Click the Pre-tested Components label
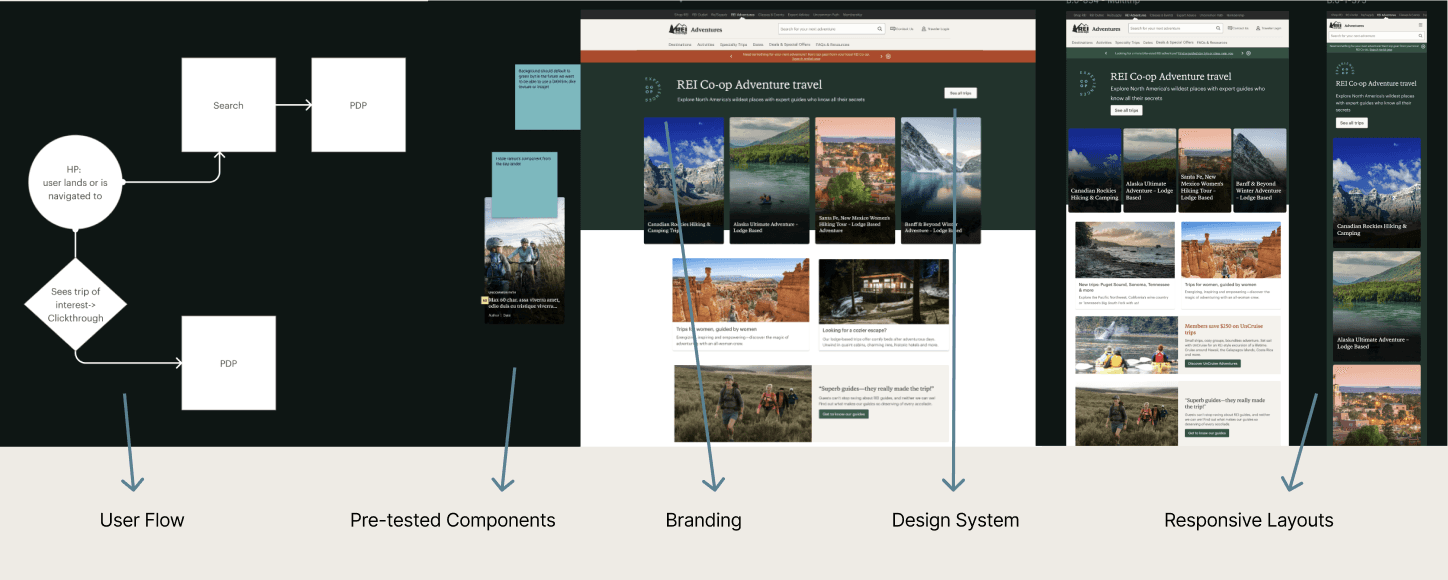The width and height of the screenshot is (1448, 580). [452, 520]
